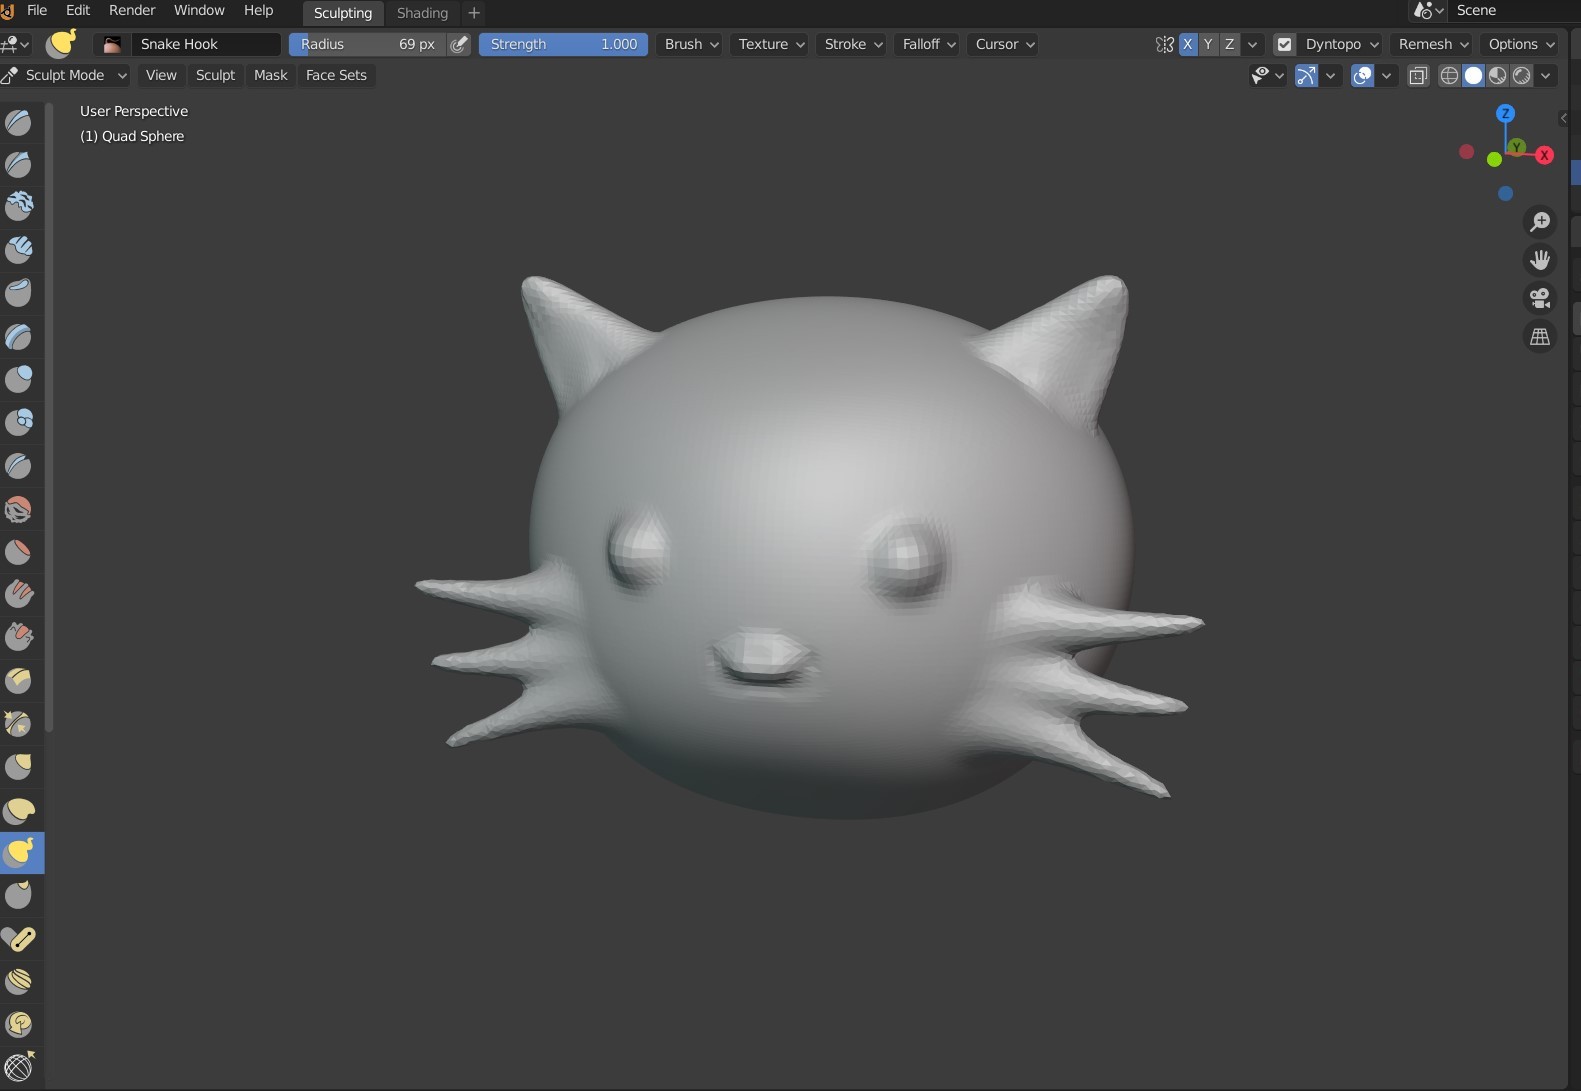Adjust the brush Strength slider

tap(563, 44)
